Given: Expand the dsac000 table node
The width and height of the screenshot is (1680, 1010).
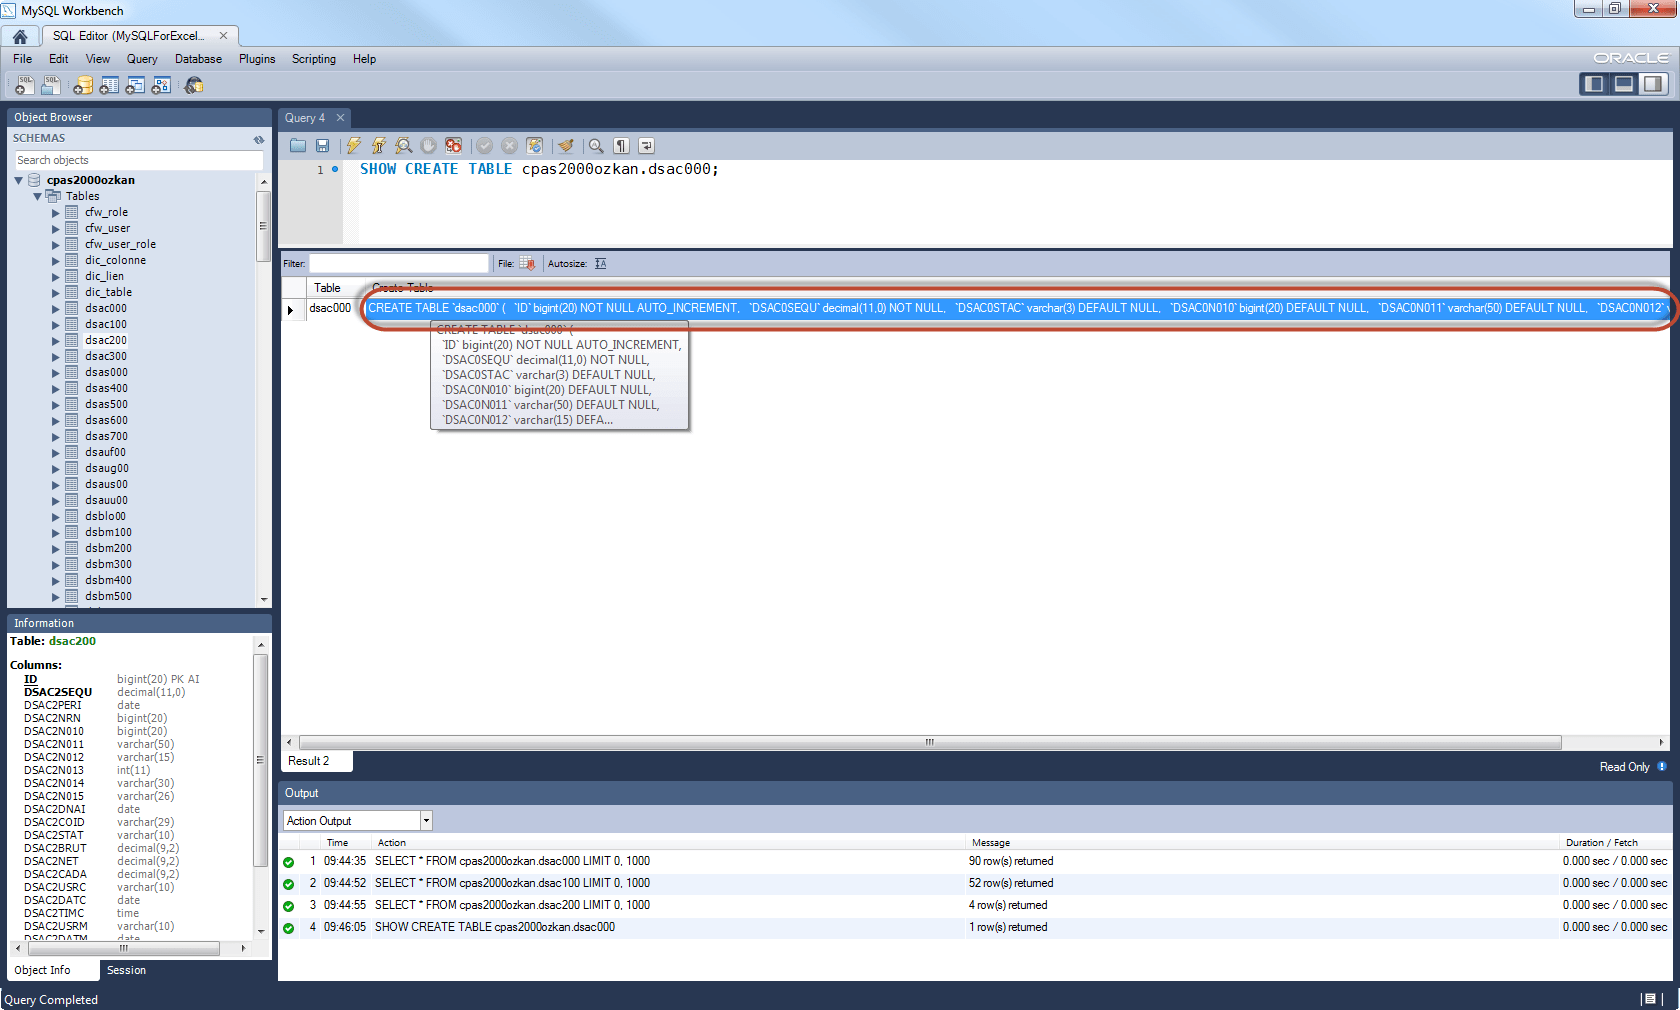Looking at the screenshot, I should click(x=56, y=309).
